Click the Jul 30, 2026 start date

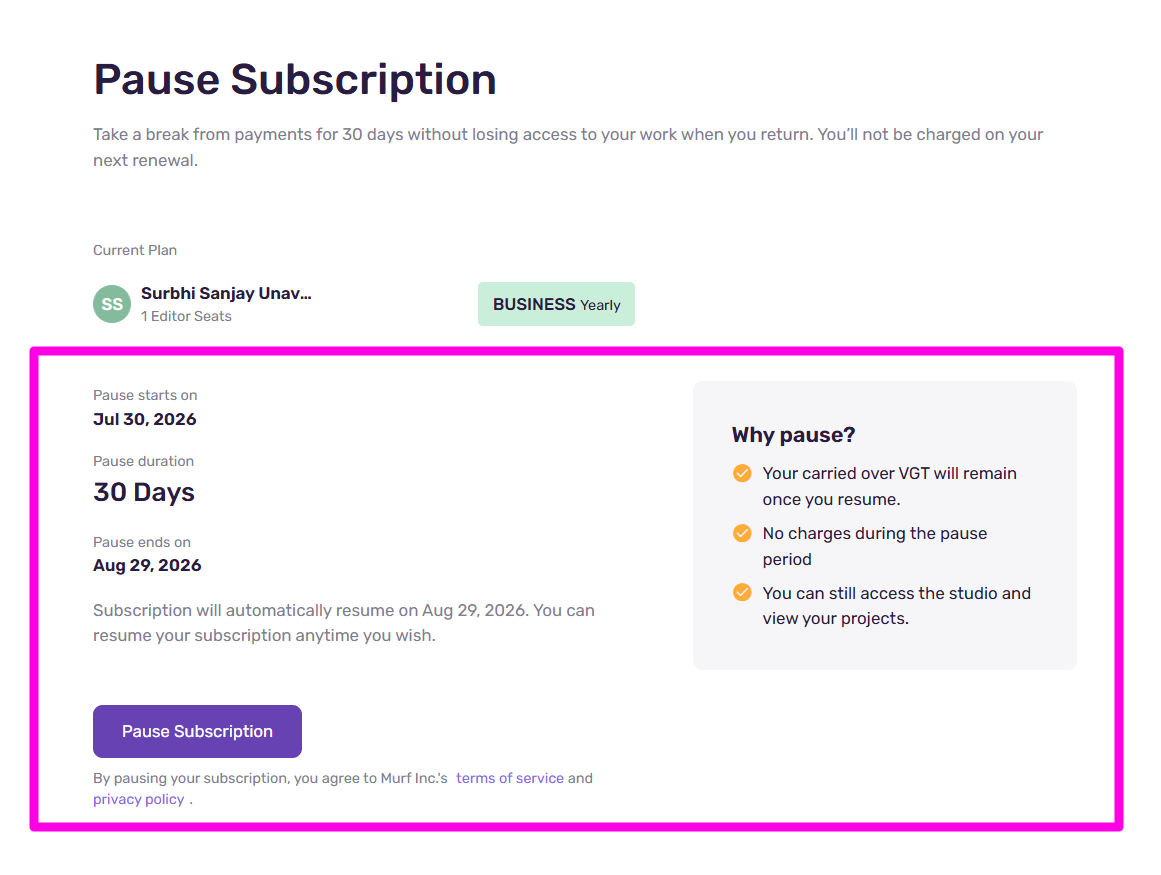145,419
